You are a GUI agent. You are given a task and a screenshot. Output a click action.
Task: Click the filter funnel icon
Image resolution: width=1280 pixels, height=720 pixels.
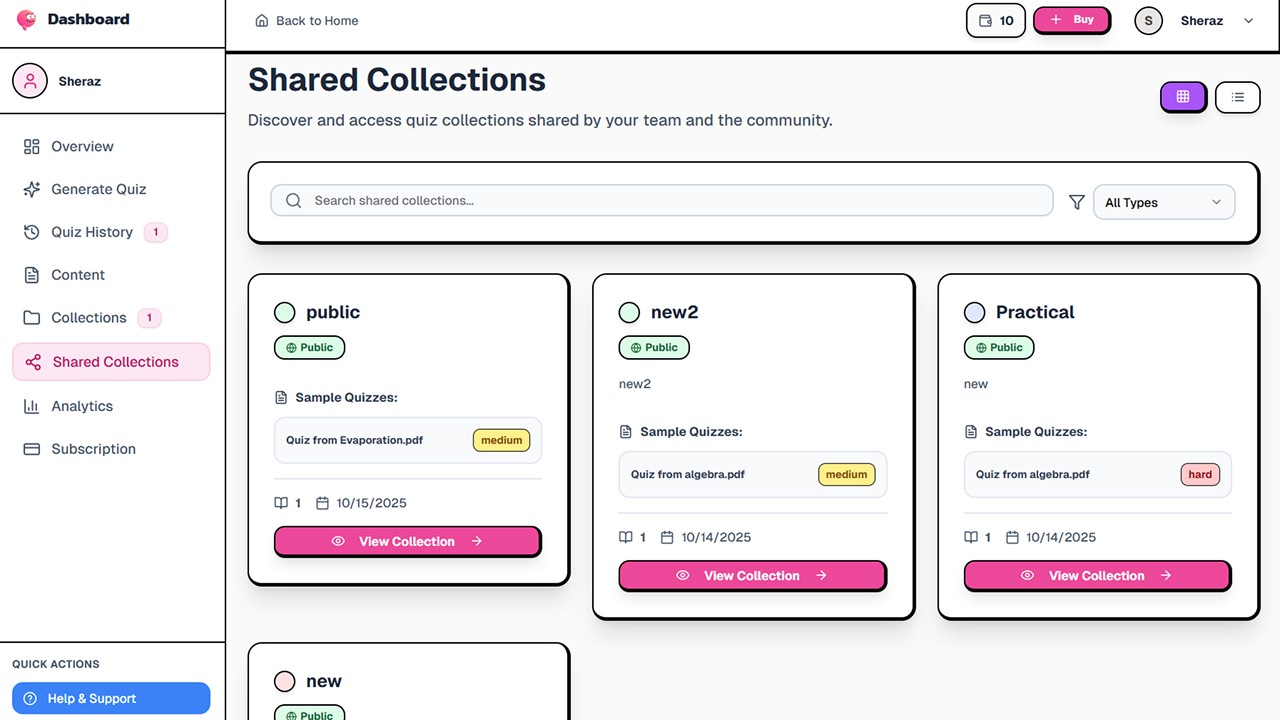click(x=1077, y=202)
